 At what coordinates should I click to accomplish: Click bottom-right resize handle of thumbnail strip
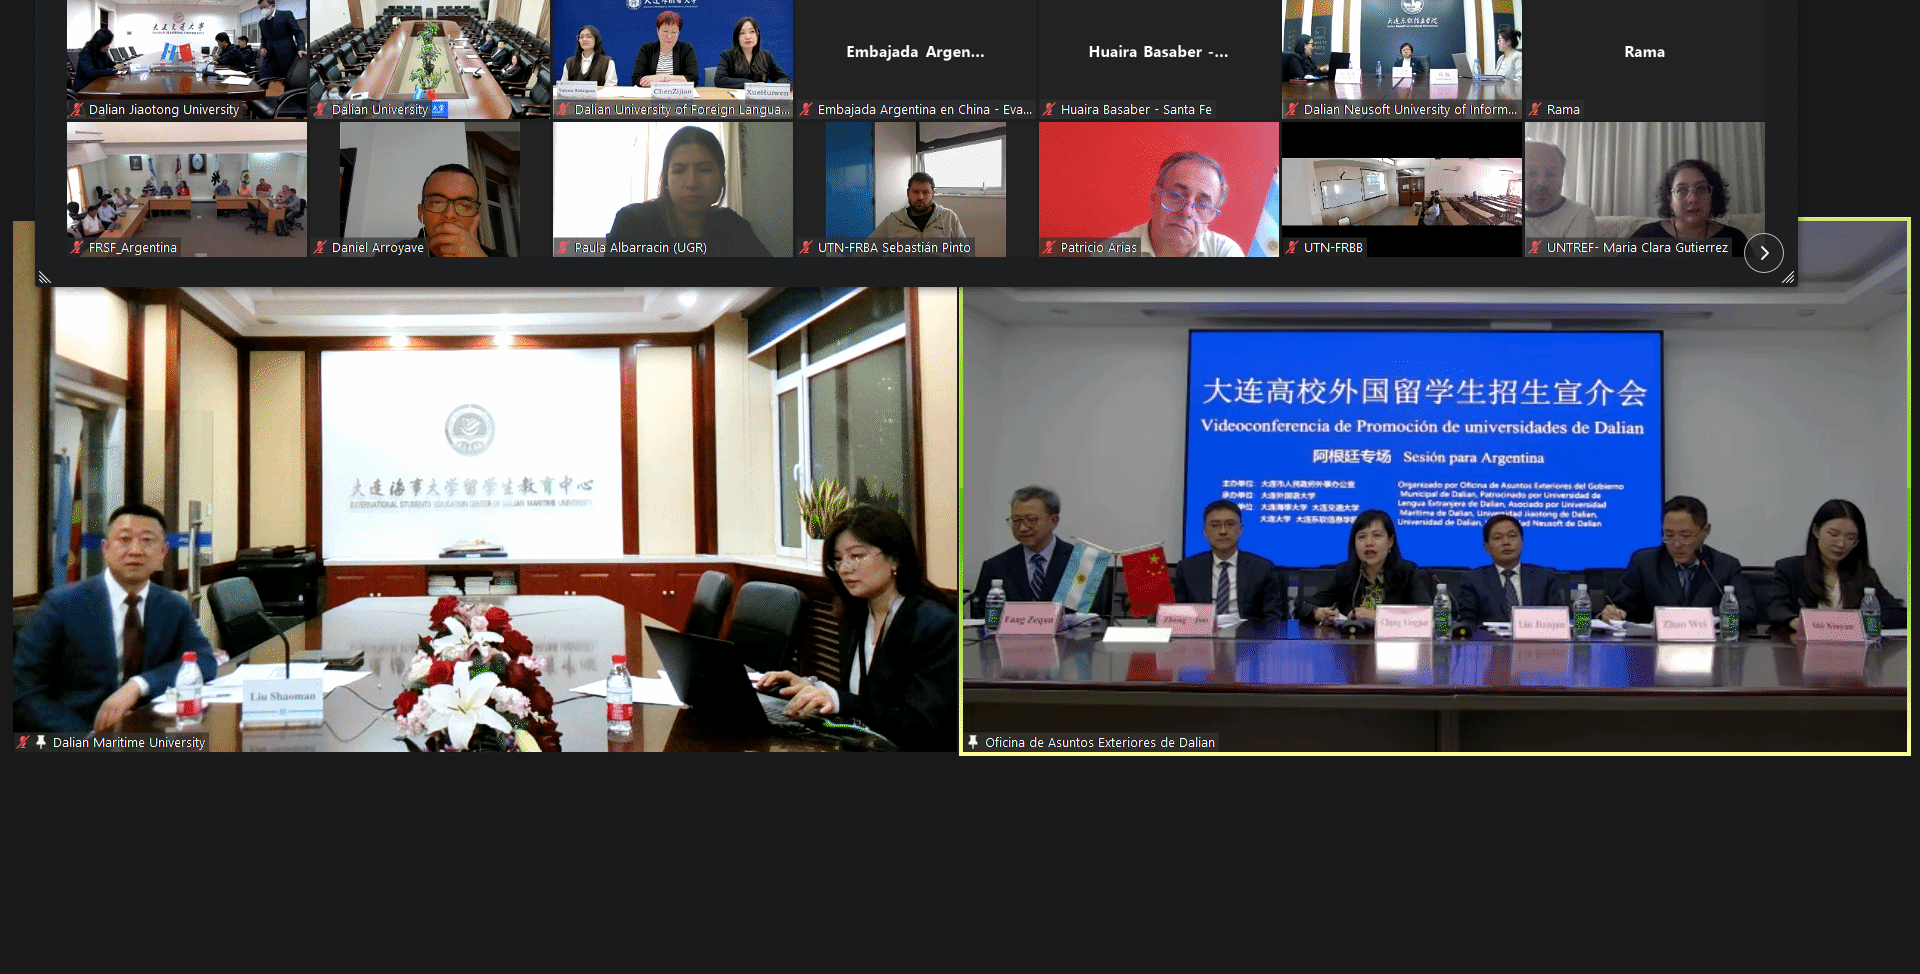[x=1788, y=278]
